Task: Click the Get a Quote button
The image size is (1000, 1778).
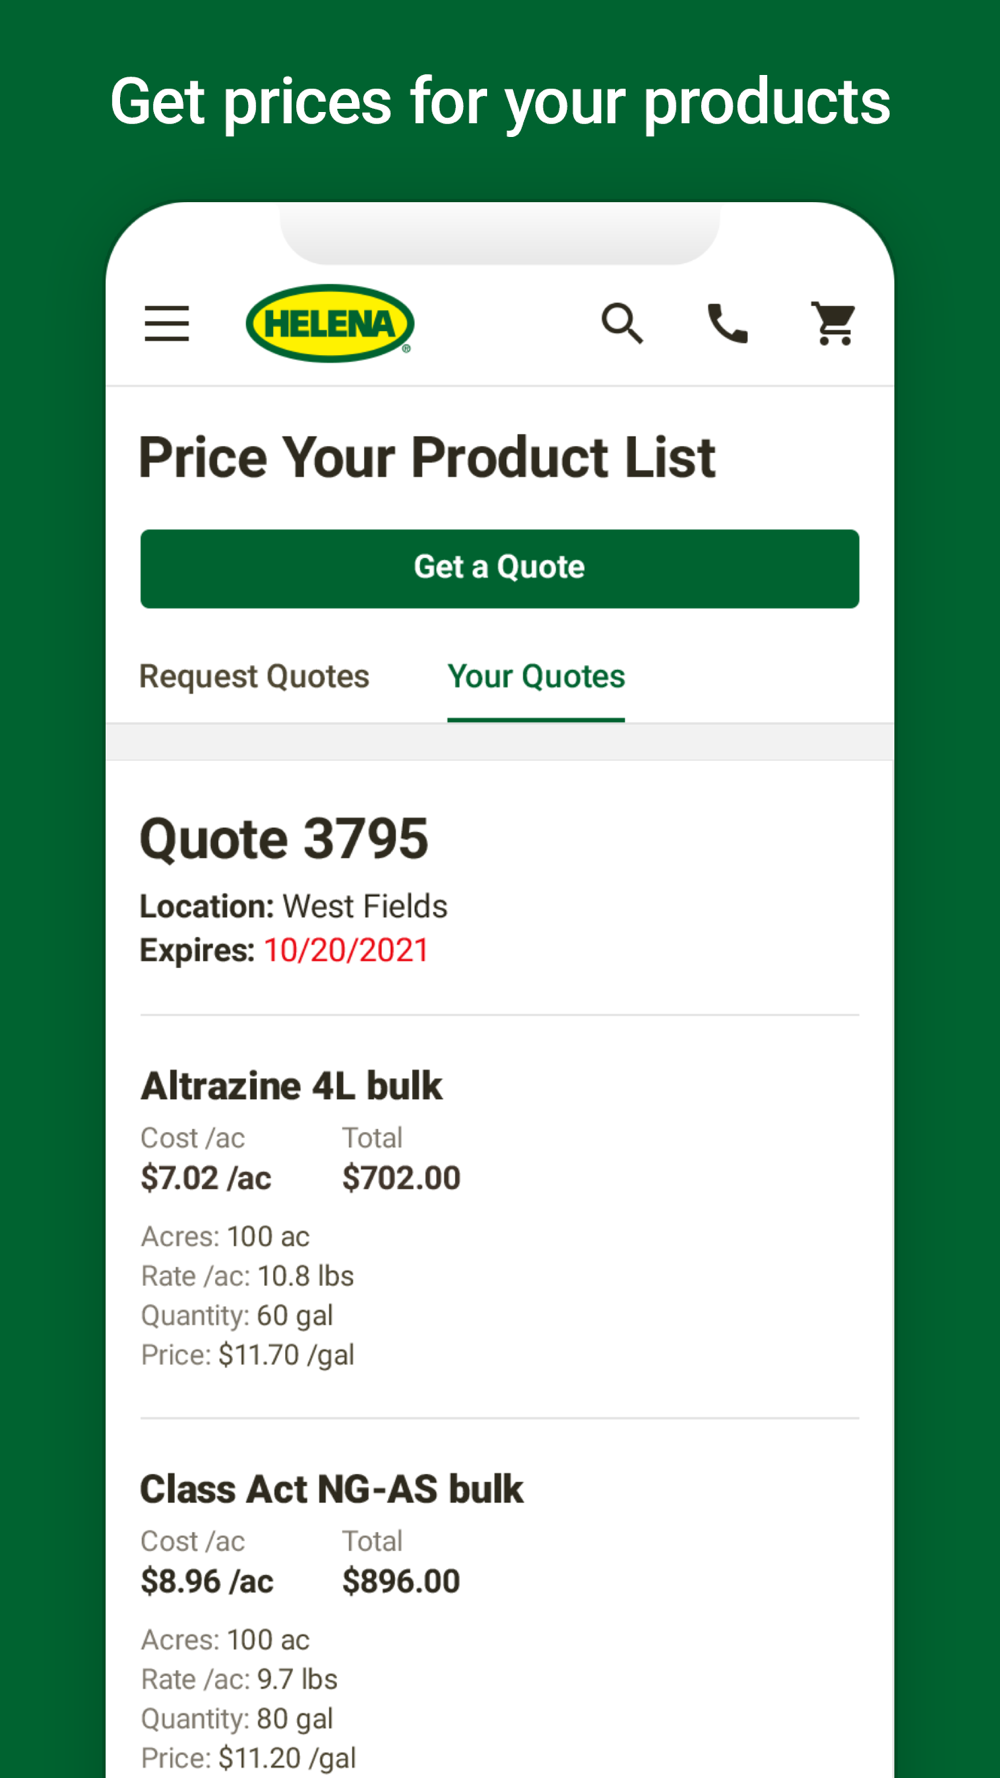Action: click(x=500, y=568)
